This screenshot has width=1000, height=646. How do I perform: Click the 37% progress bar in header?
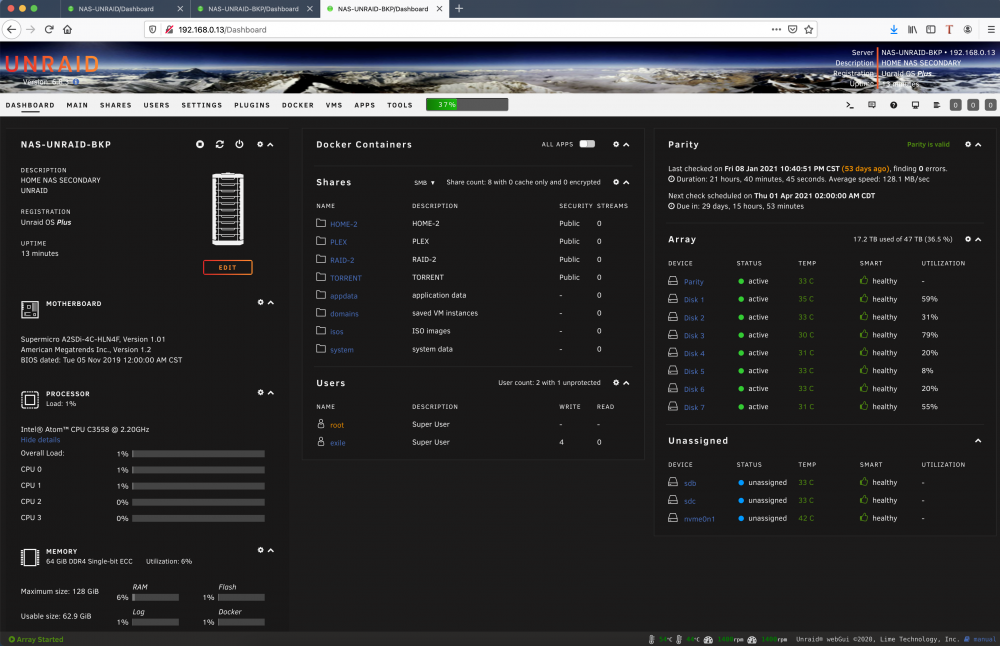click(x=467, y=105)
